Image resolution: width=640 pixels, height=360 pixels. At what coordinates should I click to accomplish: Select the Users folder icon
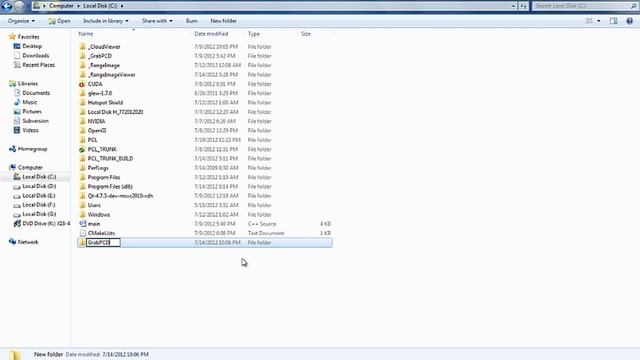click(82, 205)
